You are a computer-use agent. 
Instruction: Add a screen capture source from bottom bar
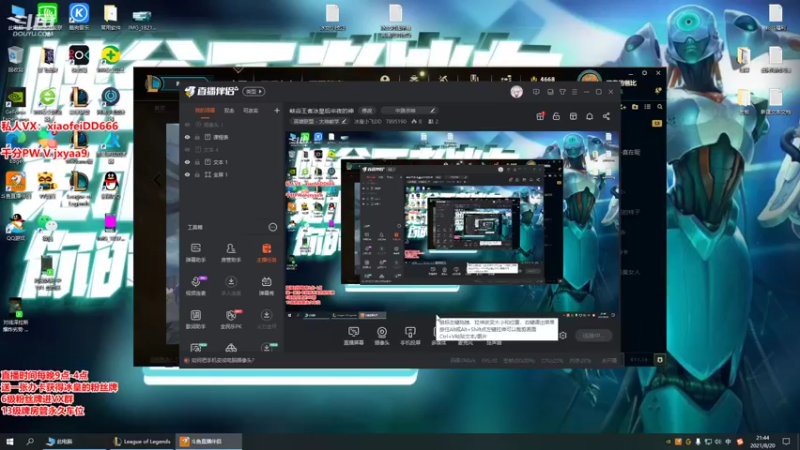(x=353, y=336)
